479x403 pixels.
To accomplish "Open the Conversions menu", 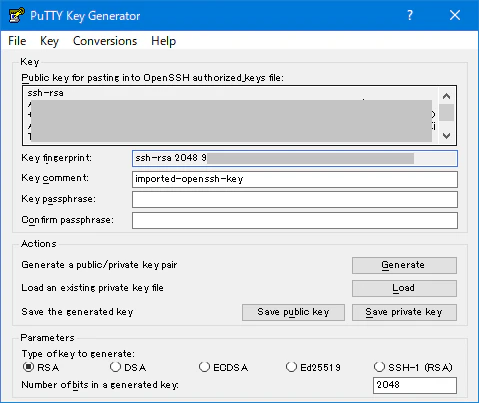I will coord(105,41).
